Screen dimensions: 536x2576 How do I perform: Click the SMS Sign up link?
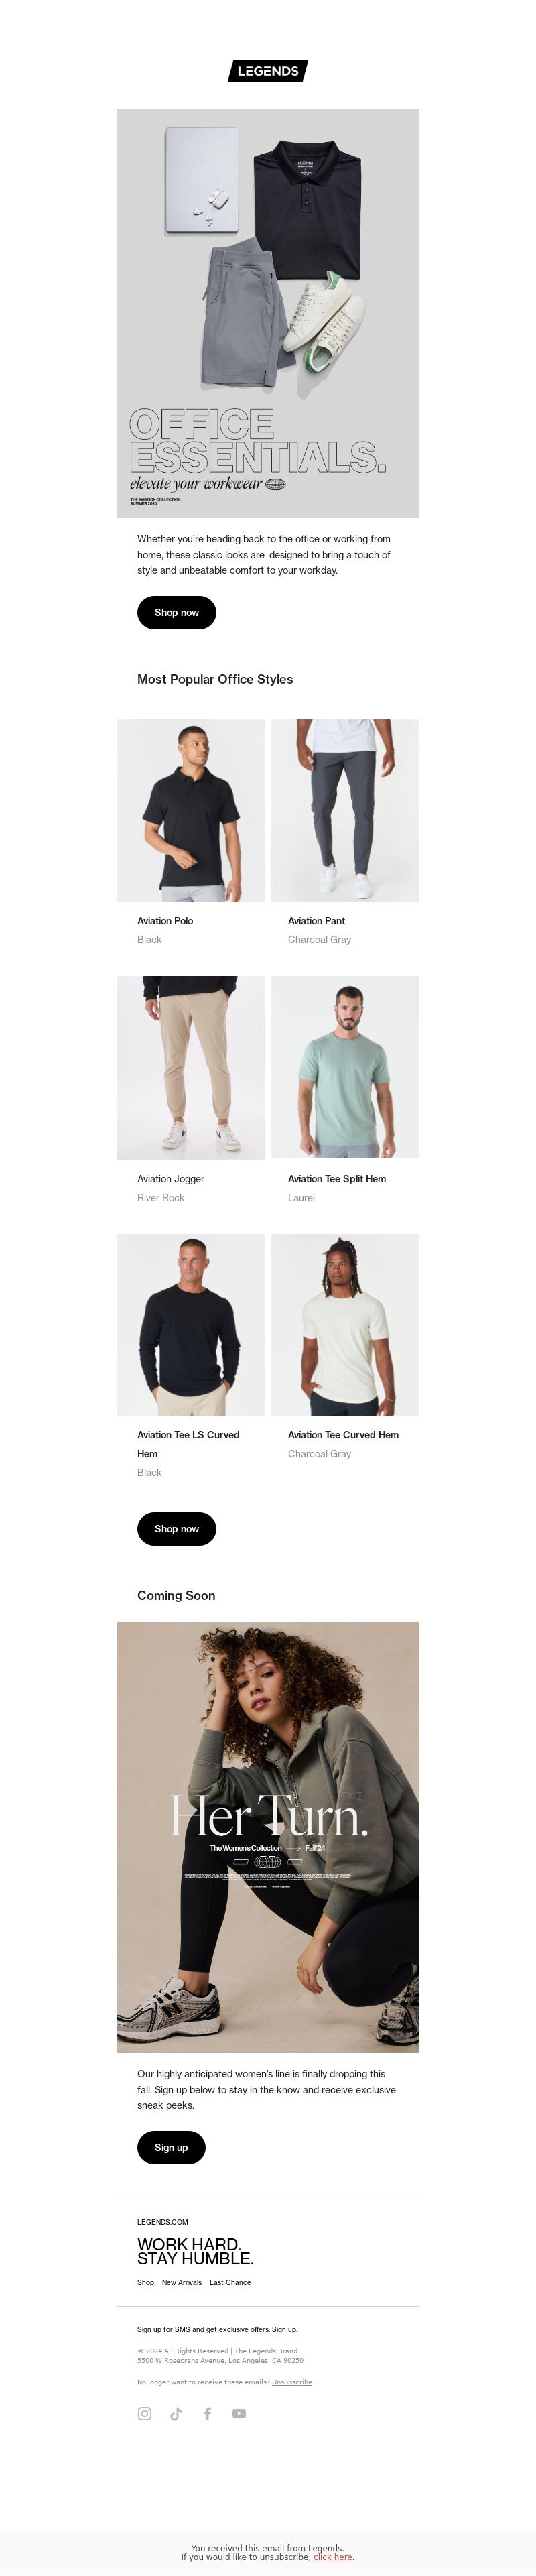click(x=285, y=2329)
